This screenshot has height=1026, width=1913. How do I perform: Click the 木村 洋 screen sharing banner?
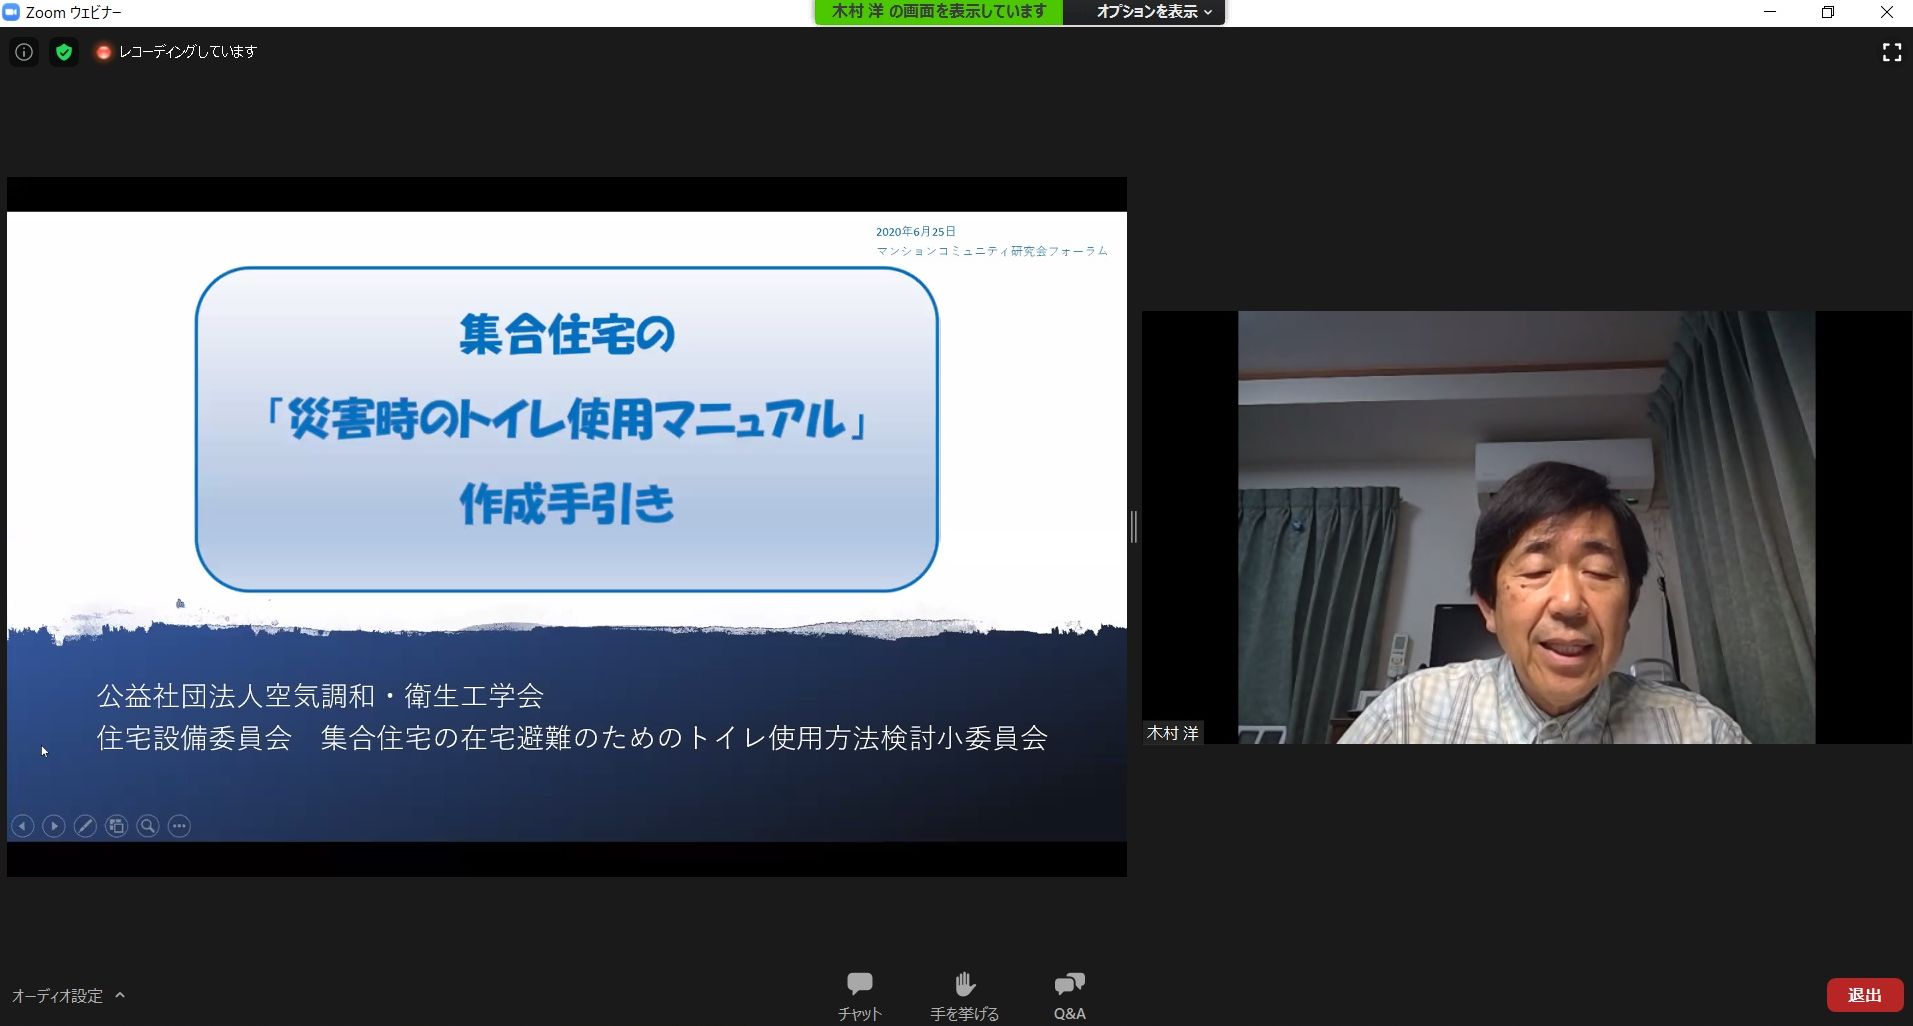click(x=939, y=12)
